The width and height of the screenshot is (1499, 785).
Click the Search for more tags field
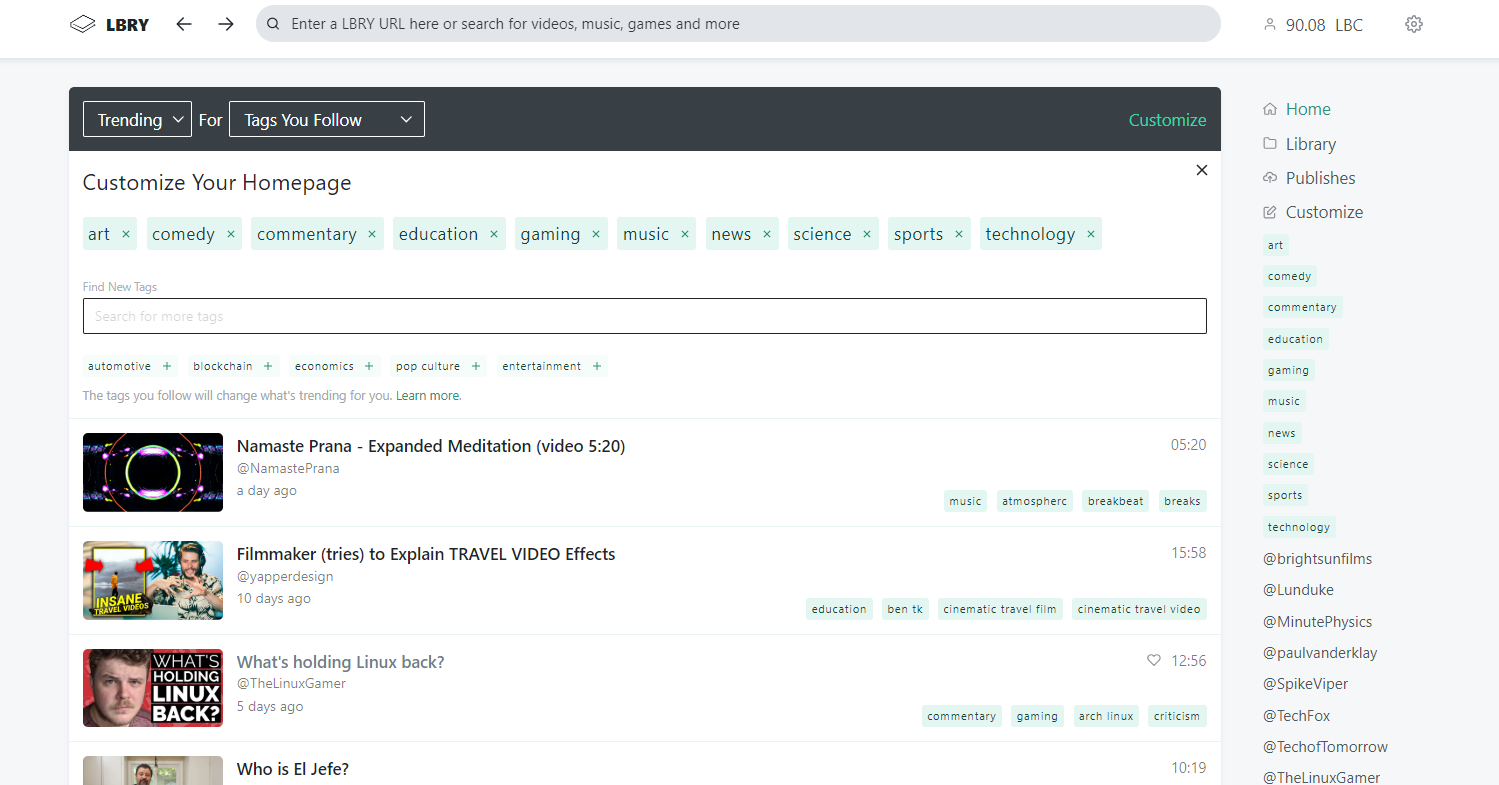pos(644,316)
